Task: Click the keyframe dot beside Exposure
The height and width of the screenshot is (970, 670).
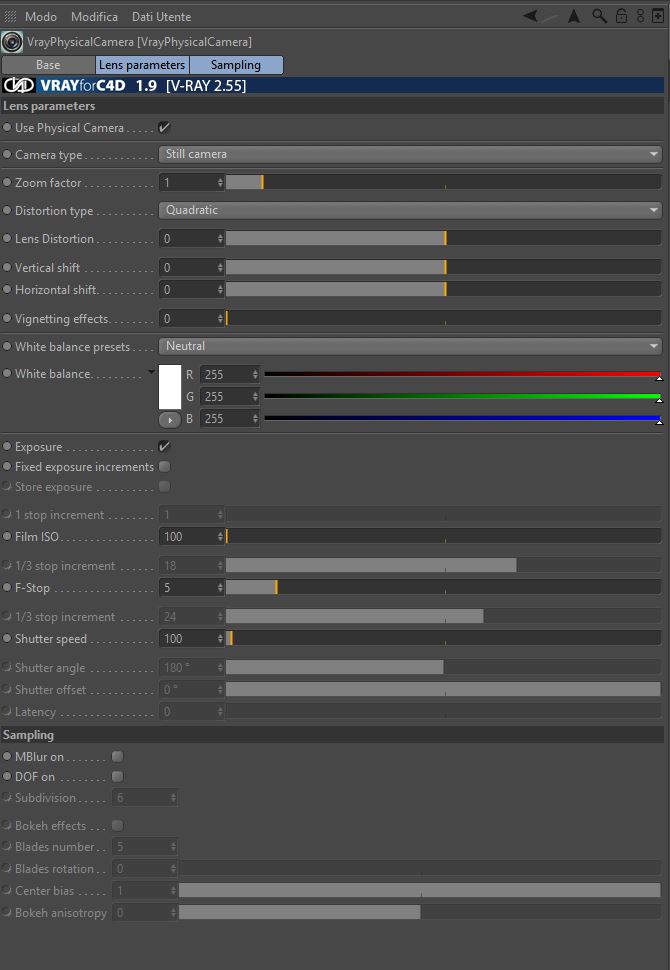Action: click(7, 446)
